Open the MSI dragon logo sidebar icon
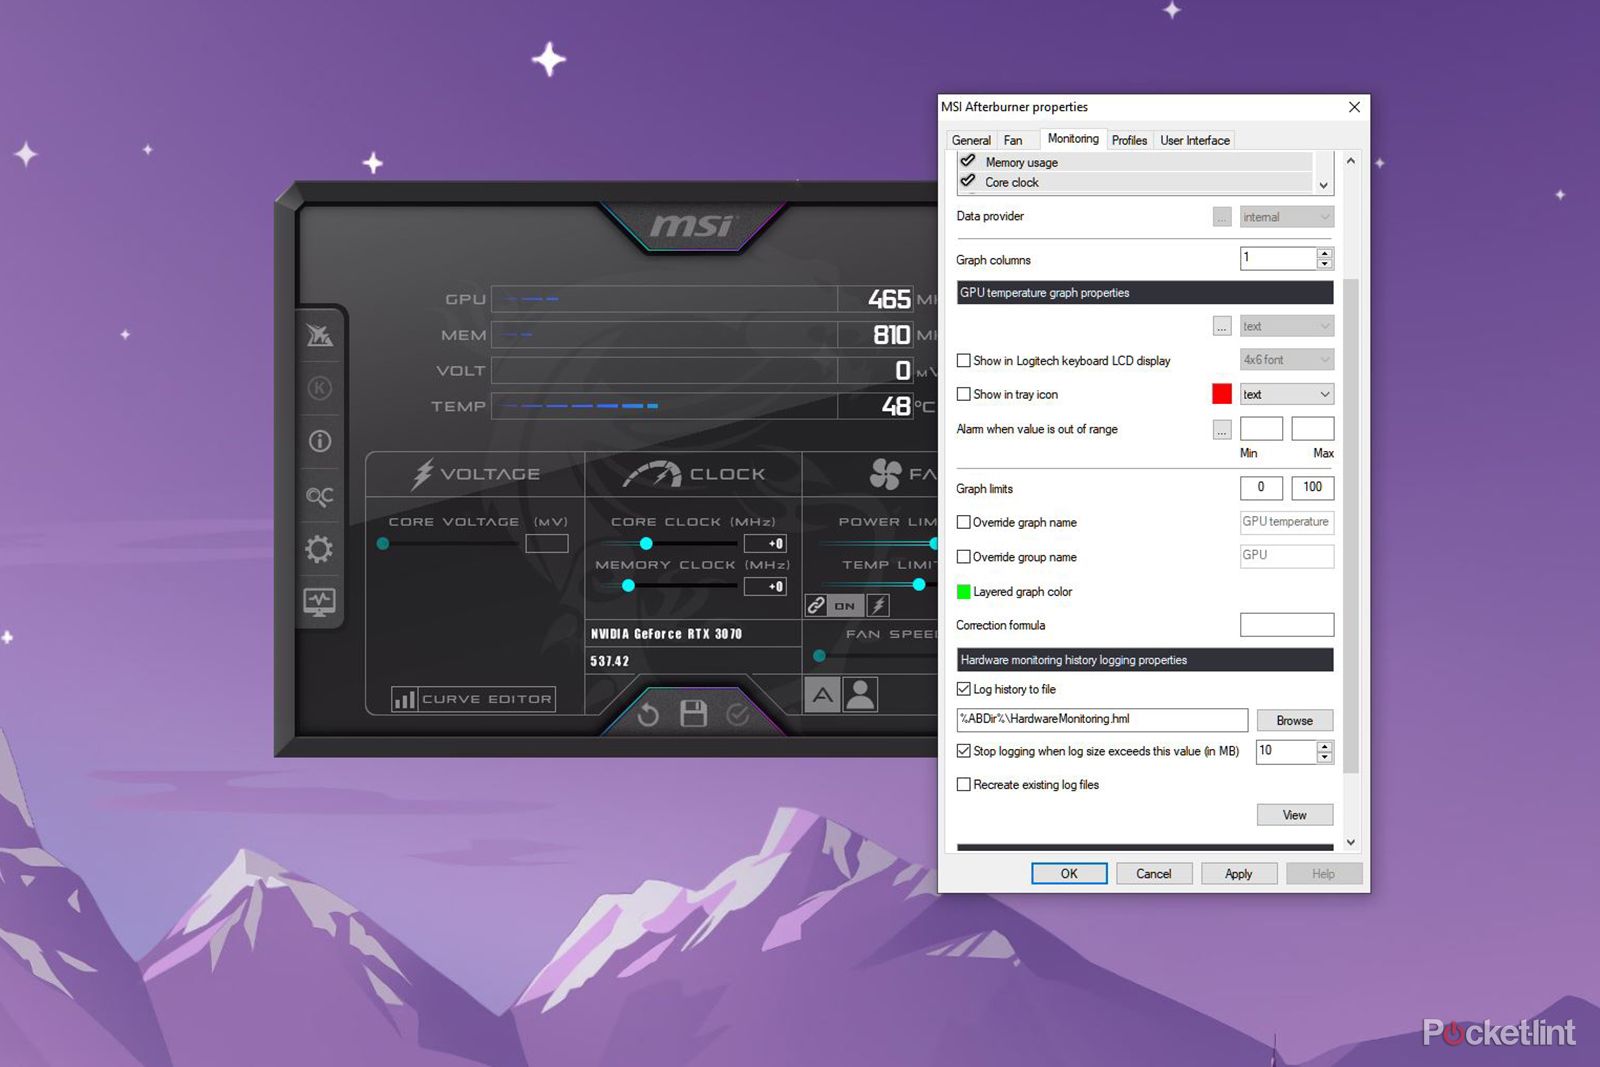 click(320, 335)
